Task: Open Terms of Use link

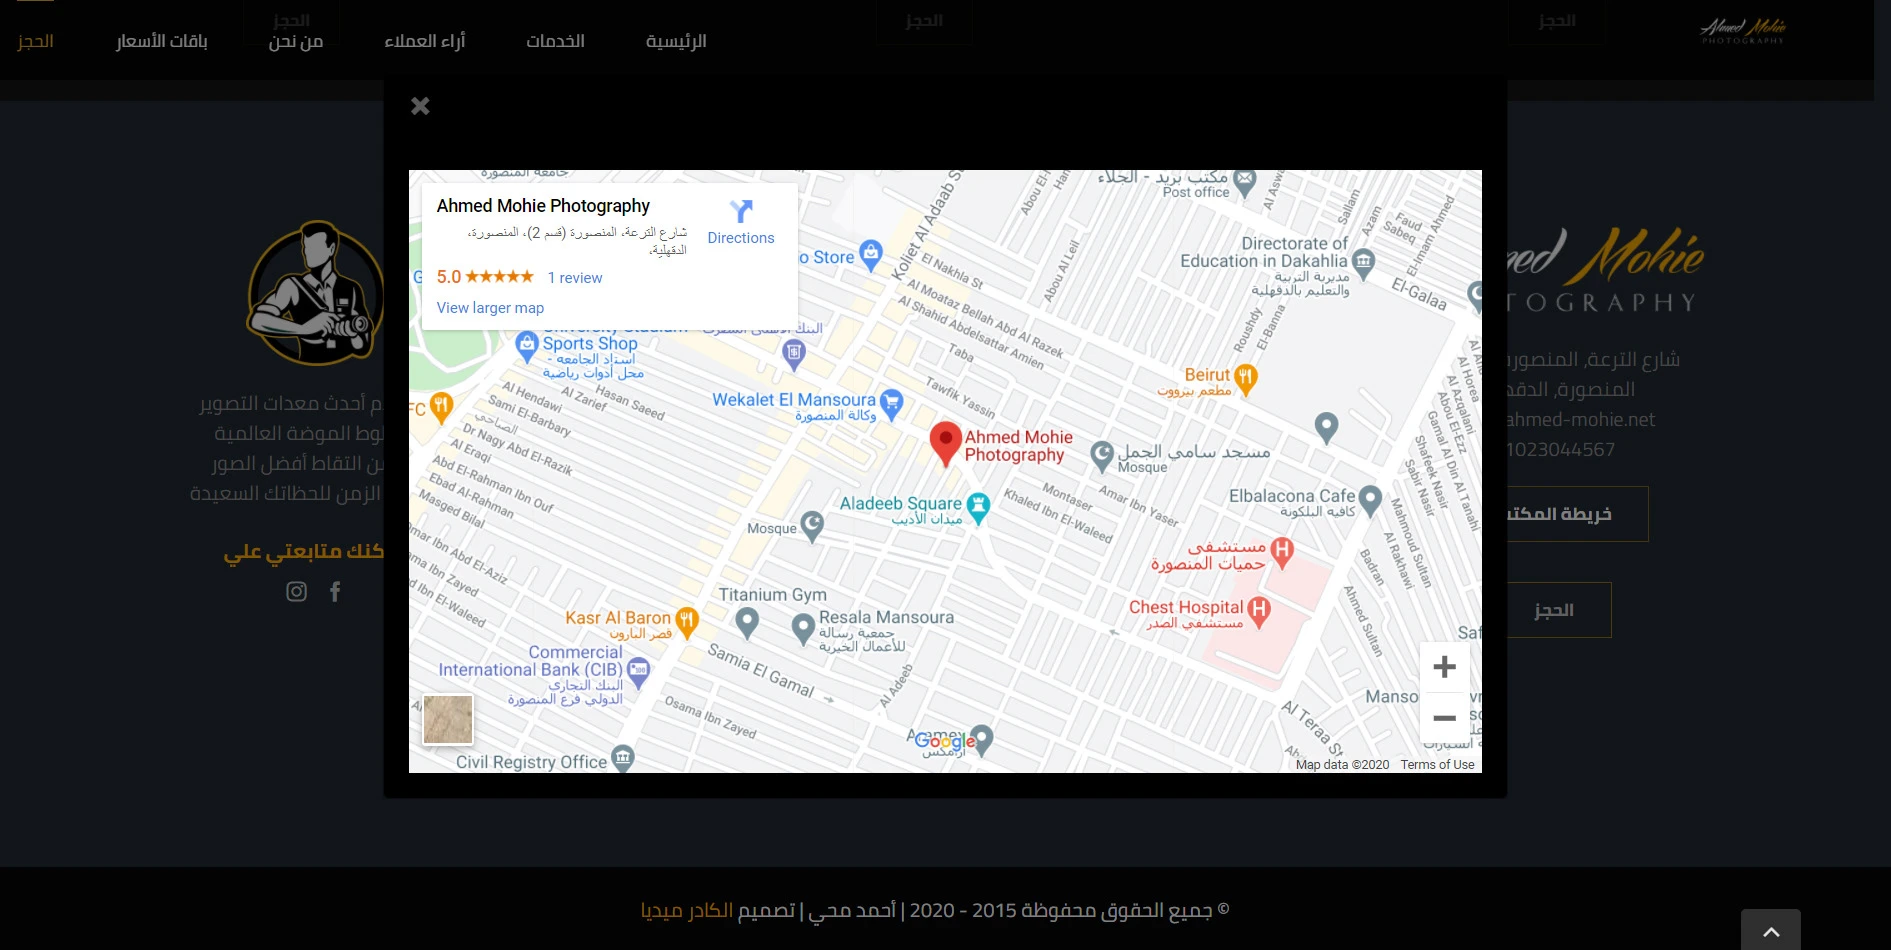Action: tap(1437, 765)
